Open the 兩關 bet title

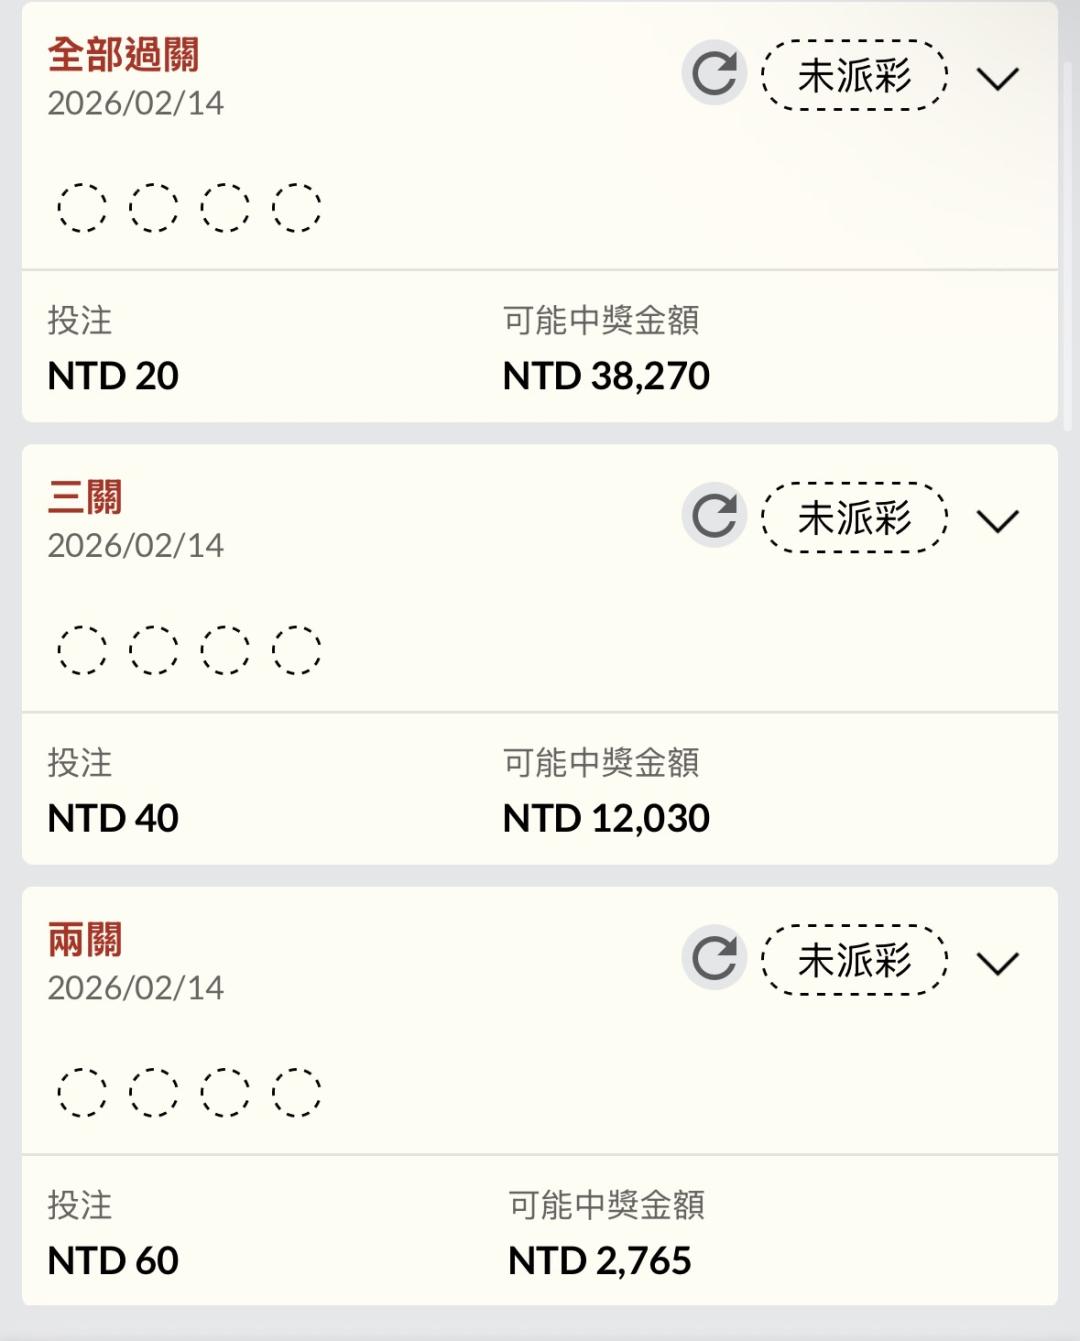pyautogui.click(x=85, y=940)
